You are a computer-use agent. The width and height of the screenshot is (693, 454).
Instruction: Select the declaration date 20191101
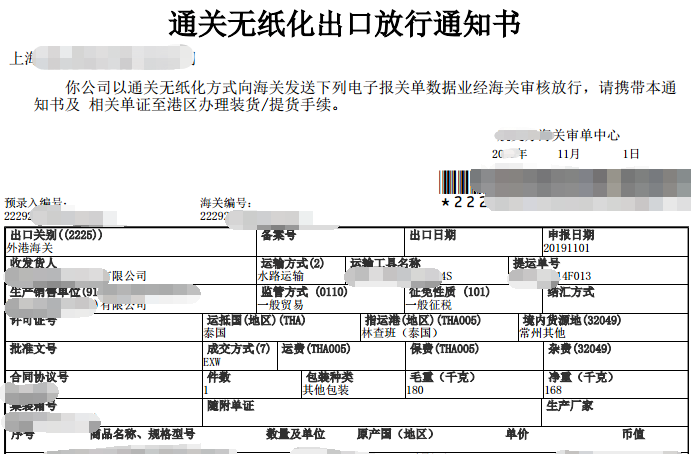pyautogui.click(x=567, y=248)
